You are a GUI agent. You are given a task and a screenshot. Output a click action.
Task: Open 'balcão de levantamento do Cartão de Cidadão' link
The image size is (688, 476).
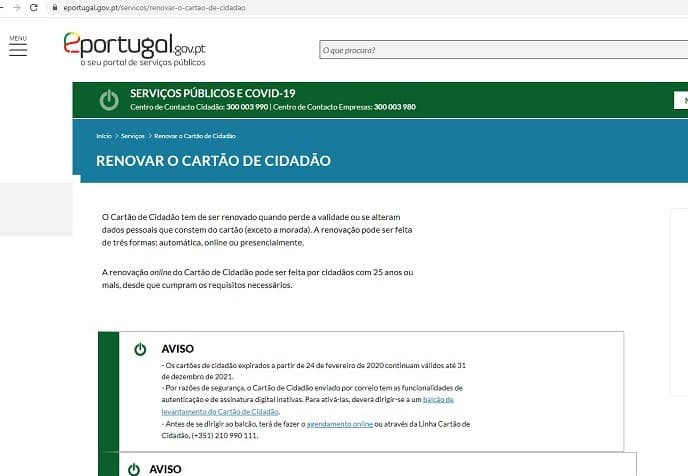308,405
